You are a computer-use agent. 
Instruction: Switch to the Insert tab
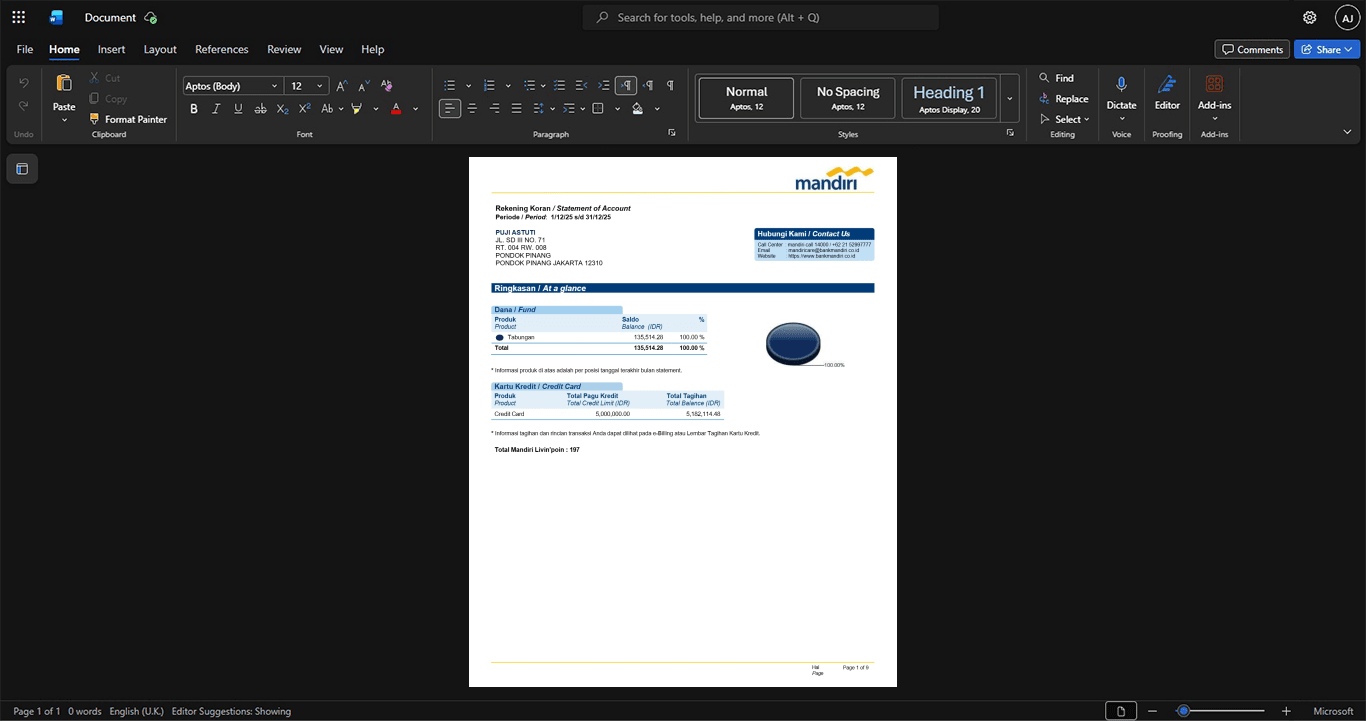111,49
